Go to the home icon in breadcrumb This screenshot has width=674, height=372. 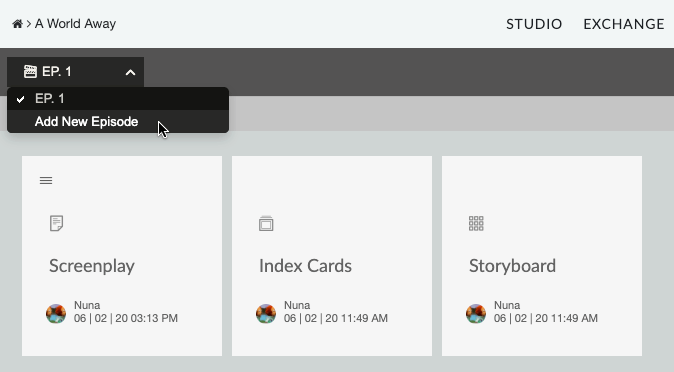click(x=17, y=24)
